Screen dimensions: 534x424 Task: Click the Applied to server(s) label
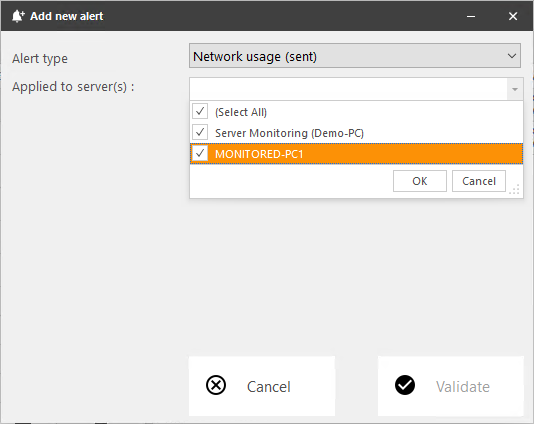click(73, 87)
